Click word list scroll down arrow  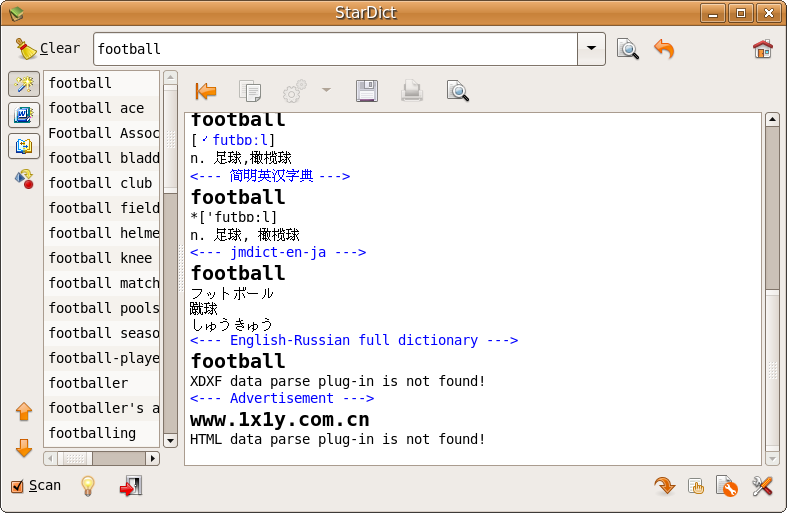tap(171, 441)
